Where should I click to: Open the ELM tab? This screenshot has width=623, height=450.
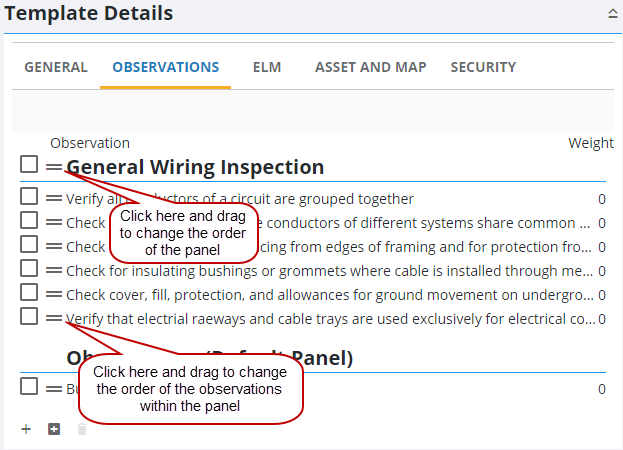click(x=267, y=67)
